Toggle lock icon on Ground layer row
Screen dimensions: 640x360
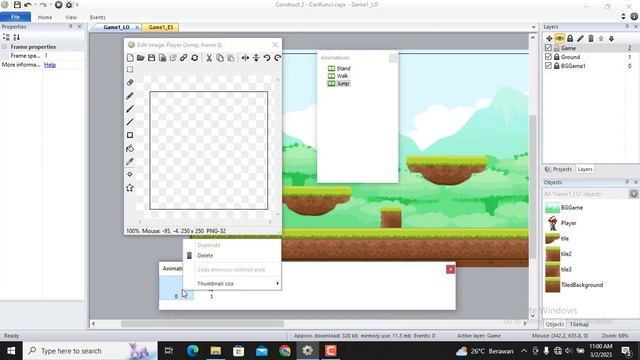(x=556, y=57)
